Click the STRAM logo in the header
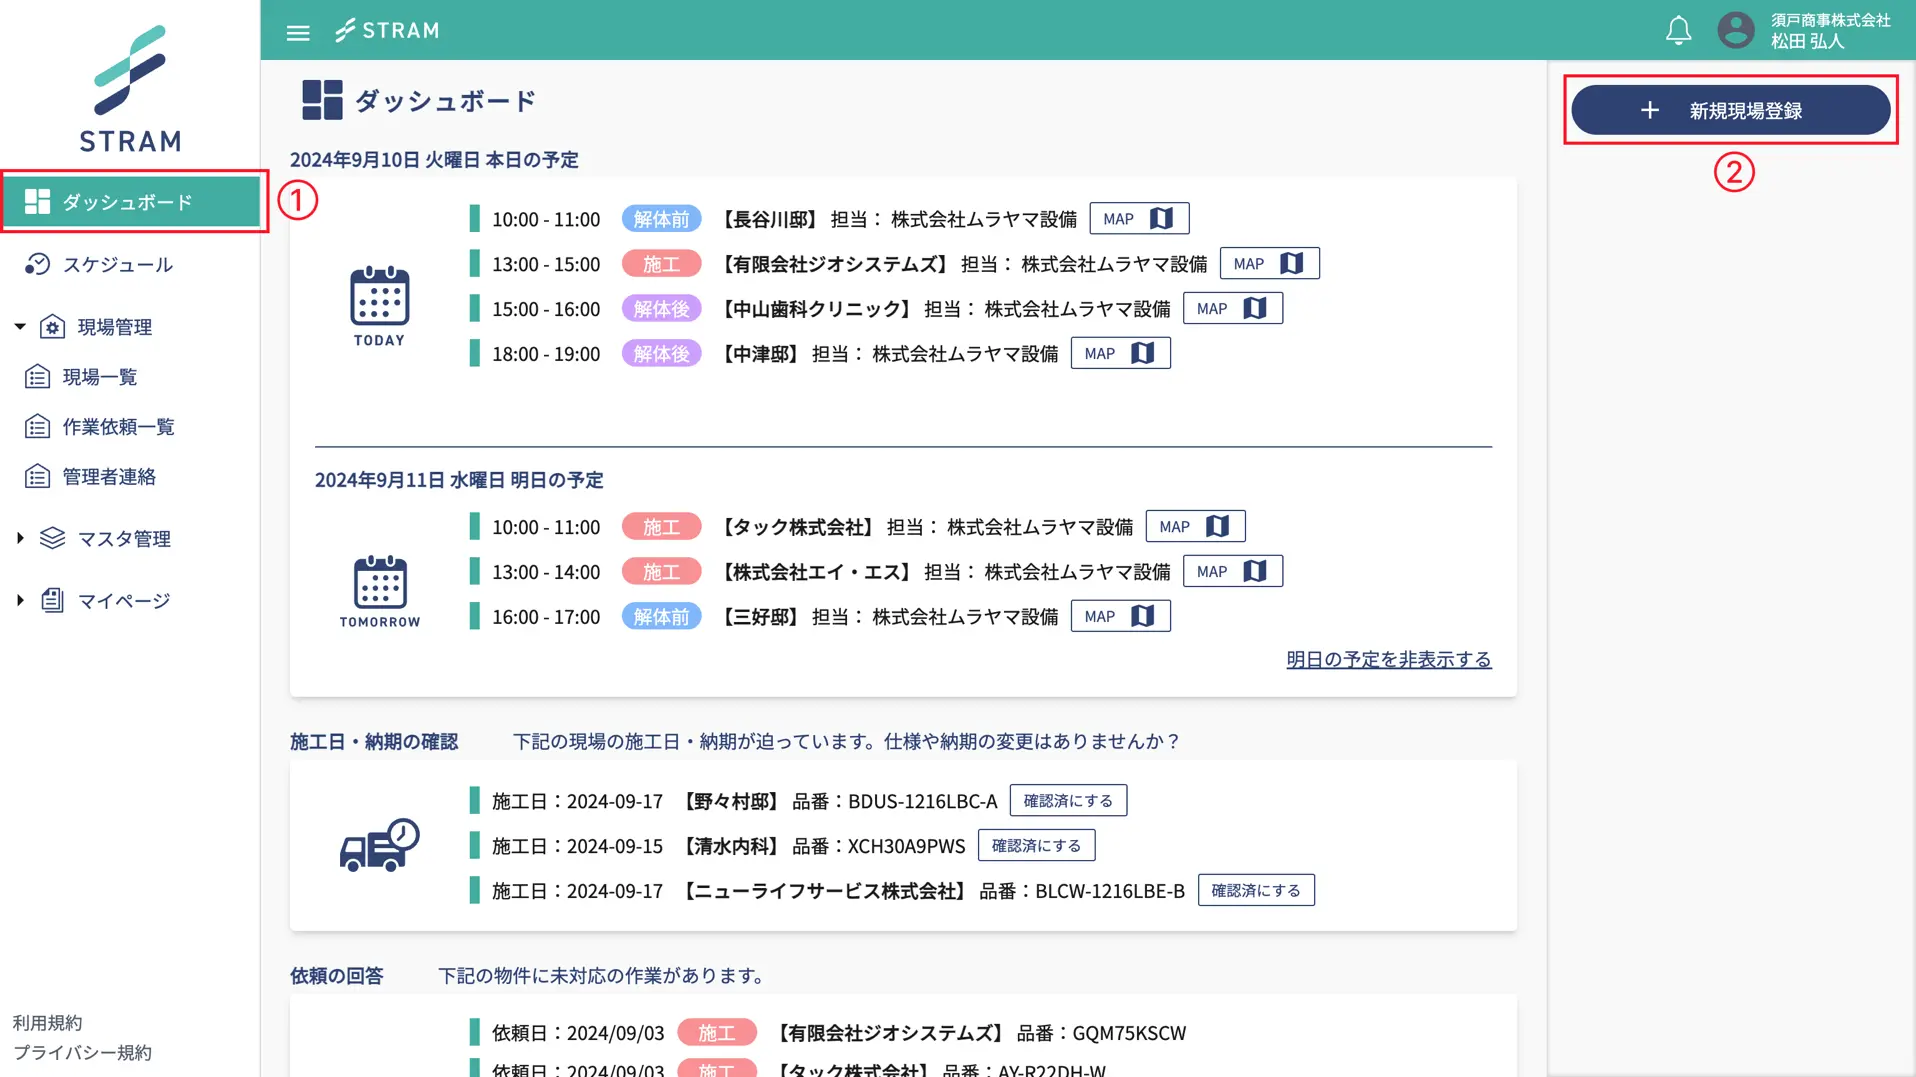This screenshot has height=1077, width=1916. [x=387, y=30]
